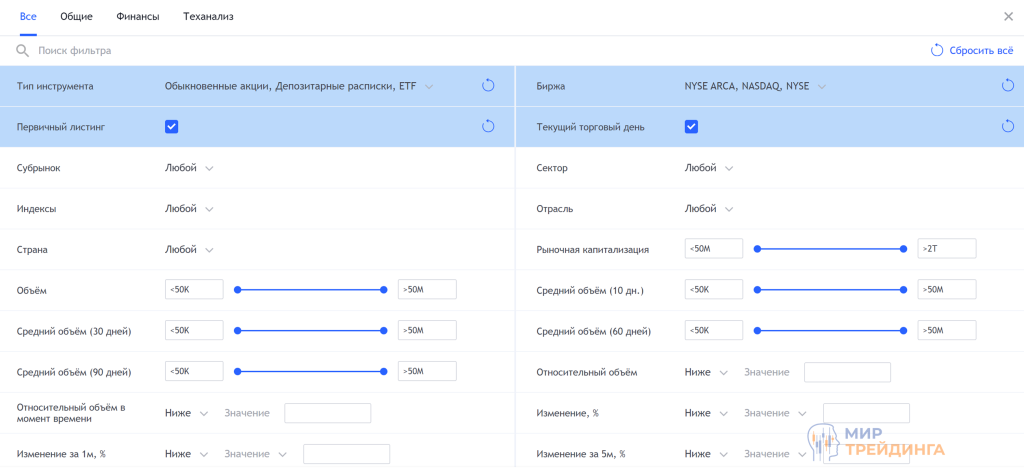Click the Относительный объём value field
The image size is (1024, 473).
(846, 372)
